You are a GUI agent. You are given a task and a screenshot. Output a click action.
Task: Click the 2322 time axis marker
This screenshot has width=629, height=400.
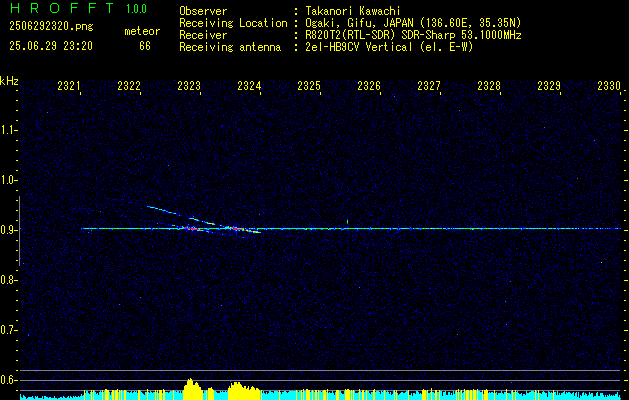pos(129,86)
